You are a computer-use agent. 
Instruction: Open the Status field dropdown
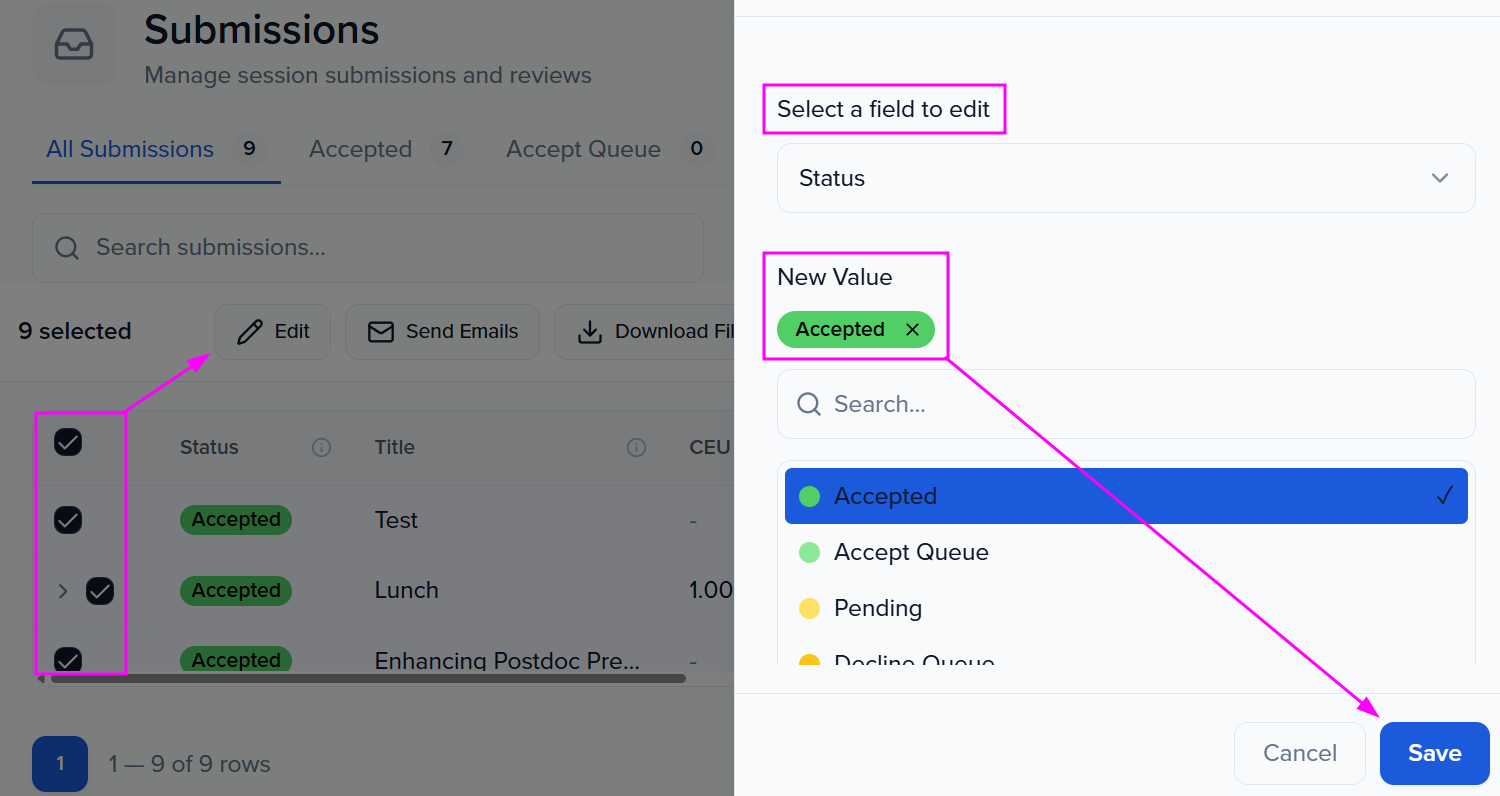pos(1125,178)
